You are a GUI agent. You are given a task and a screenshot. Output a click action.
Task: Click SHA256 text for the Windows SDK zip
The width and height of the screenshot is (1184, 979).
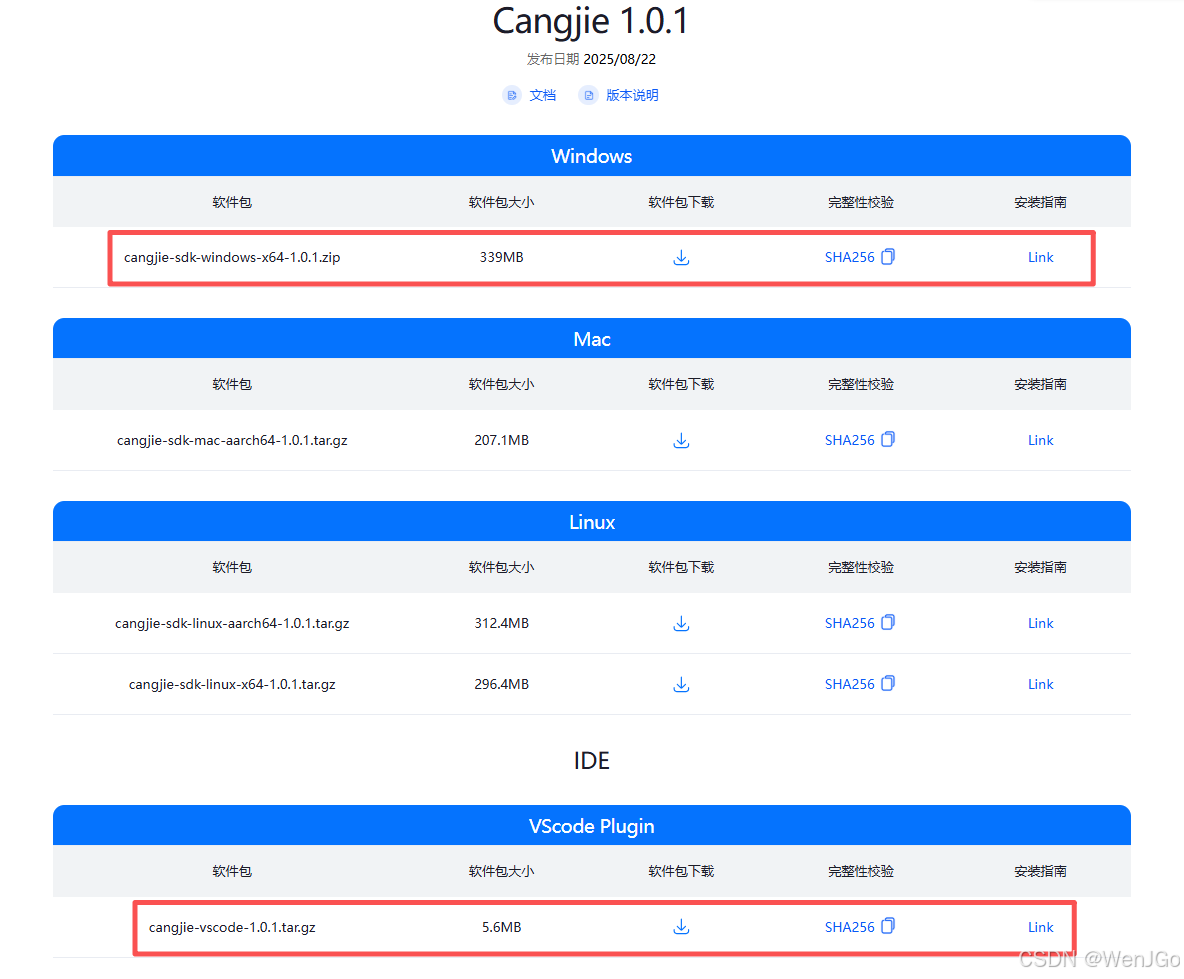tap(849, 257)
